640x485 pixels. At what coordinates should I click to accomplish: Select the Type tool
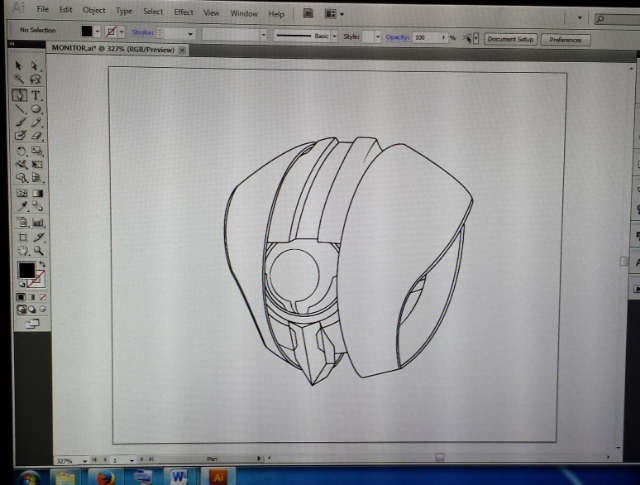click(36, 96)
